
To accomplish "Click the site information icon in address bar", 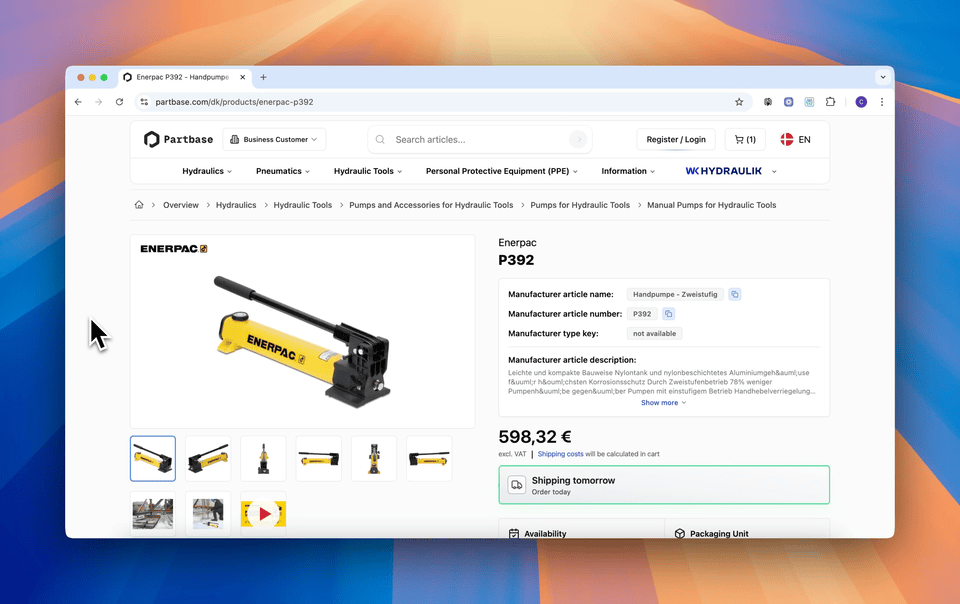I will (x=144, y=102).
